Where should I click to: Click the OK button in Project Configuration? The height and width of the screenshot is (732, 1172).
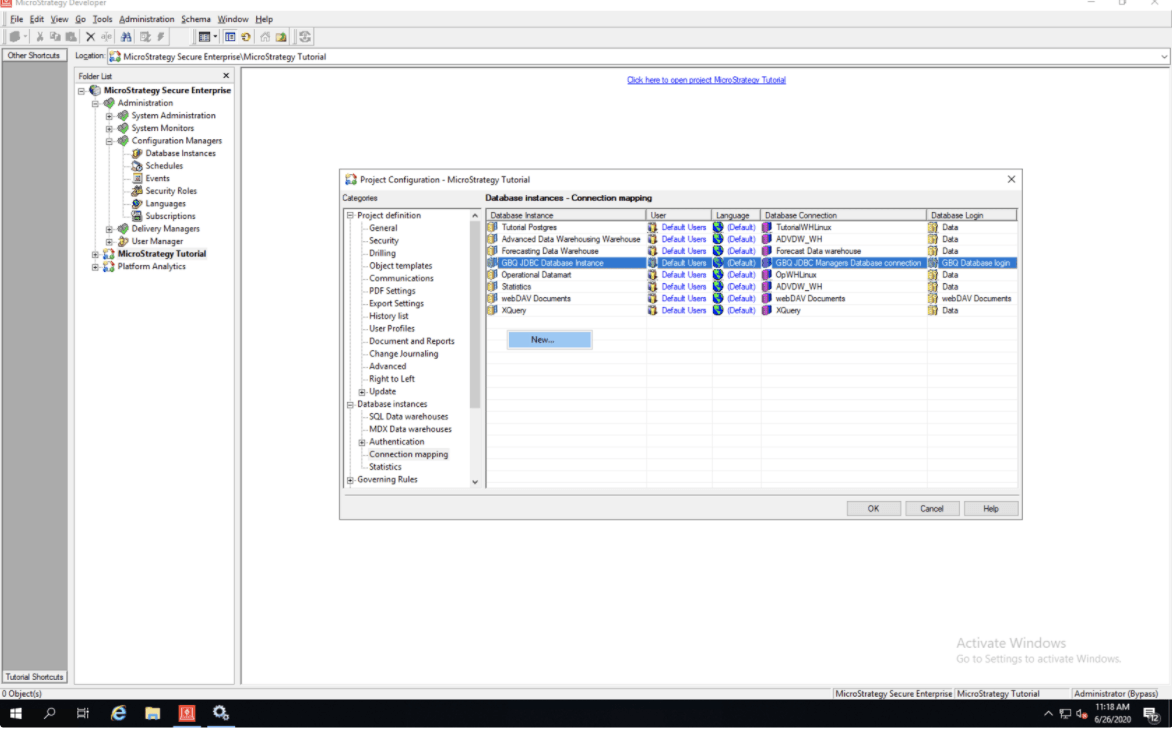873,509
